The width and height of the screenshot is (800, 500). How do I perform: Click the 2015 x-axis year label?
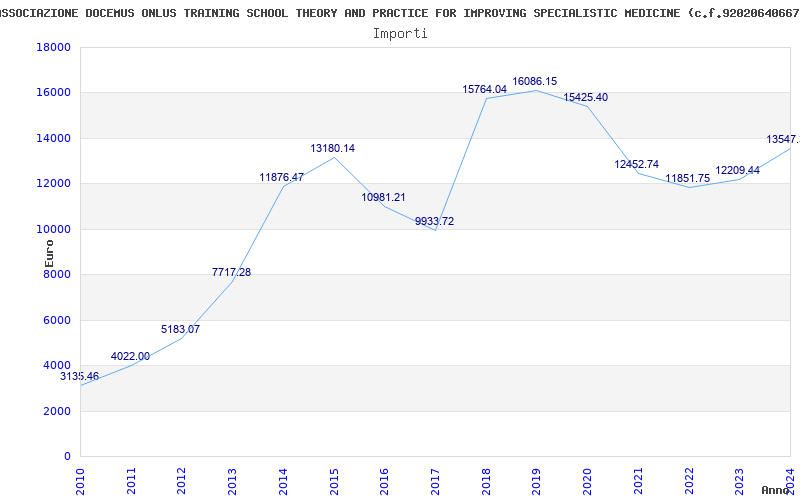pos(334,481)
